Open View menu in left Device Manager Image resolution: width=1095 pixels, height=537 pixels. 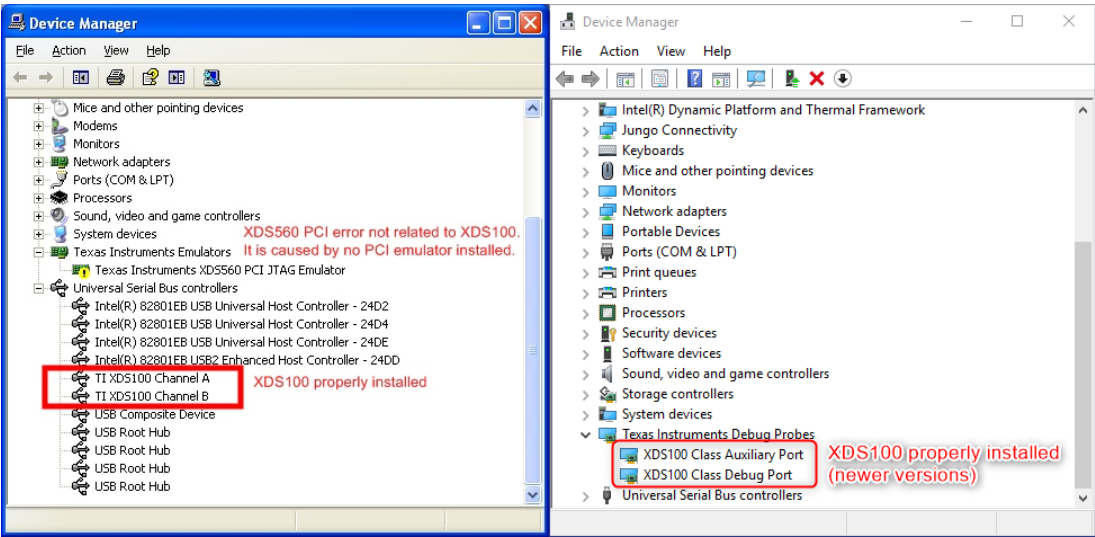pos(116,50)
